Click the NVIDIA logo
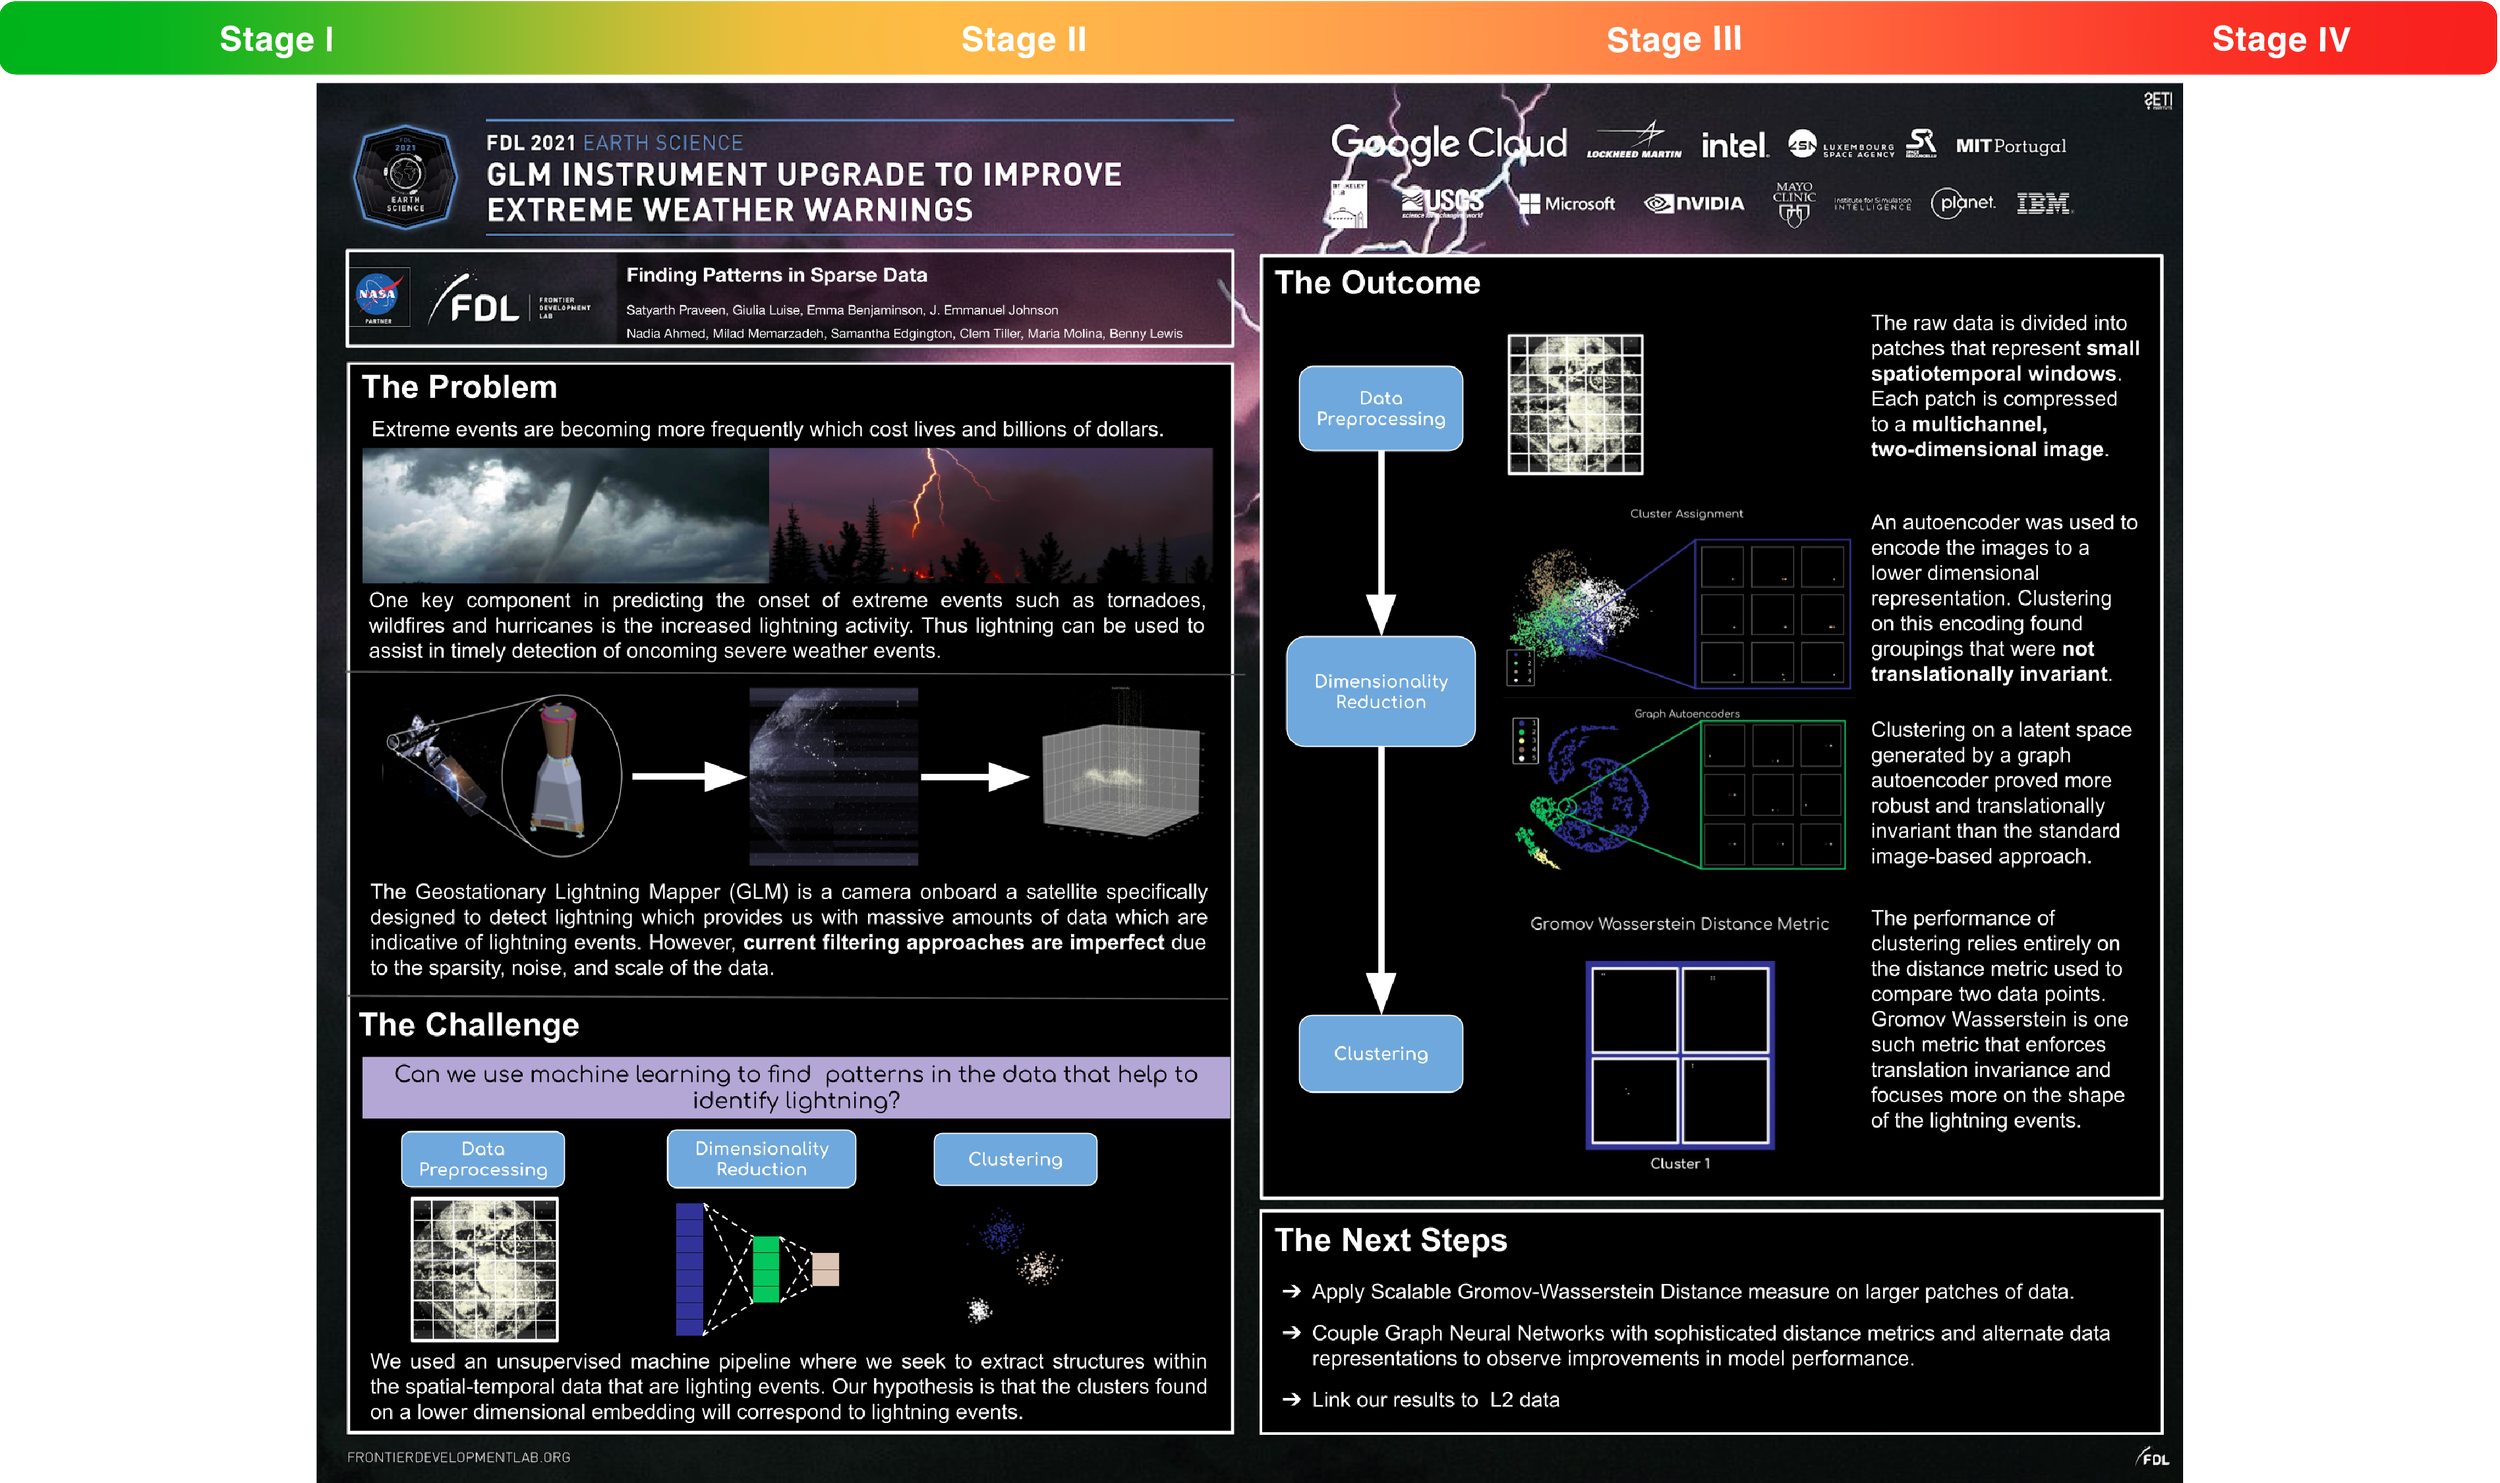The height and width of the screenshot is (1483, 2500). [1694, 204]
